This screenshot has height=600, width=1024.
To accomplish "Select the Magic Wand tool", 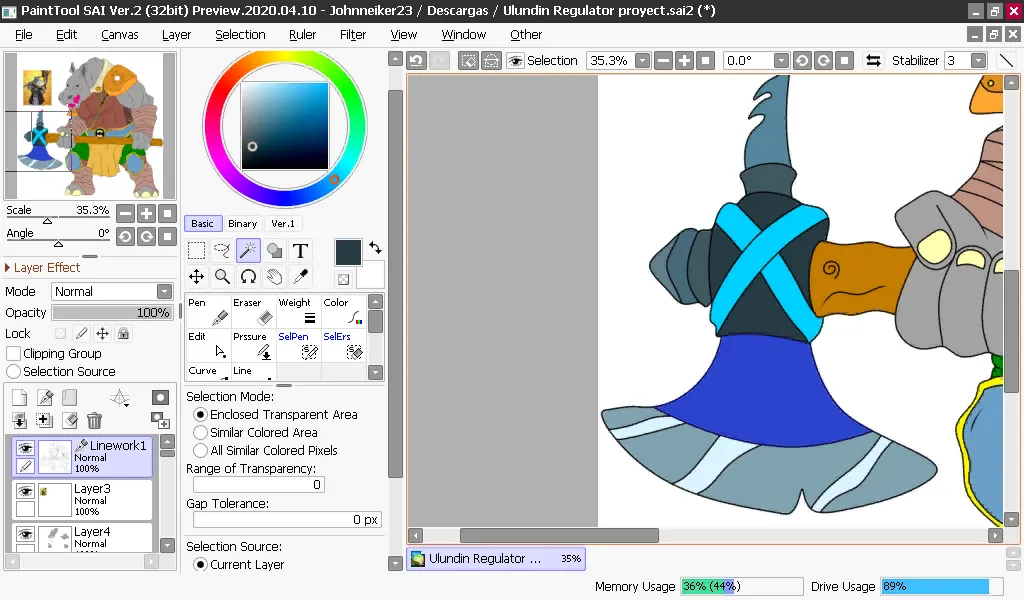I will (x=248, y=251).
